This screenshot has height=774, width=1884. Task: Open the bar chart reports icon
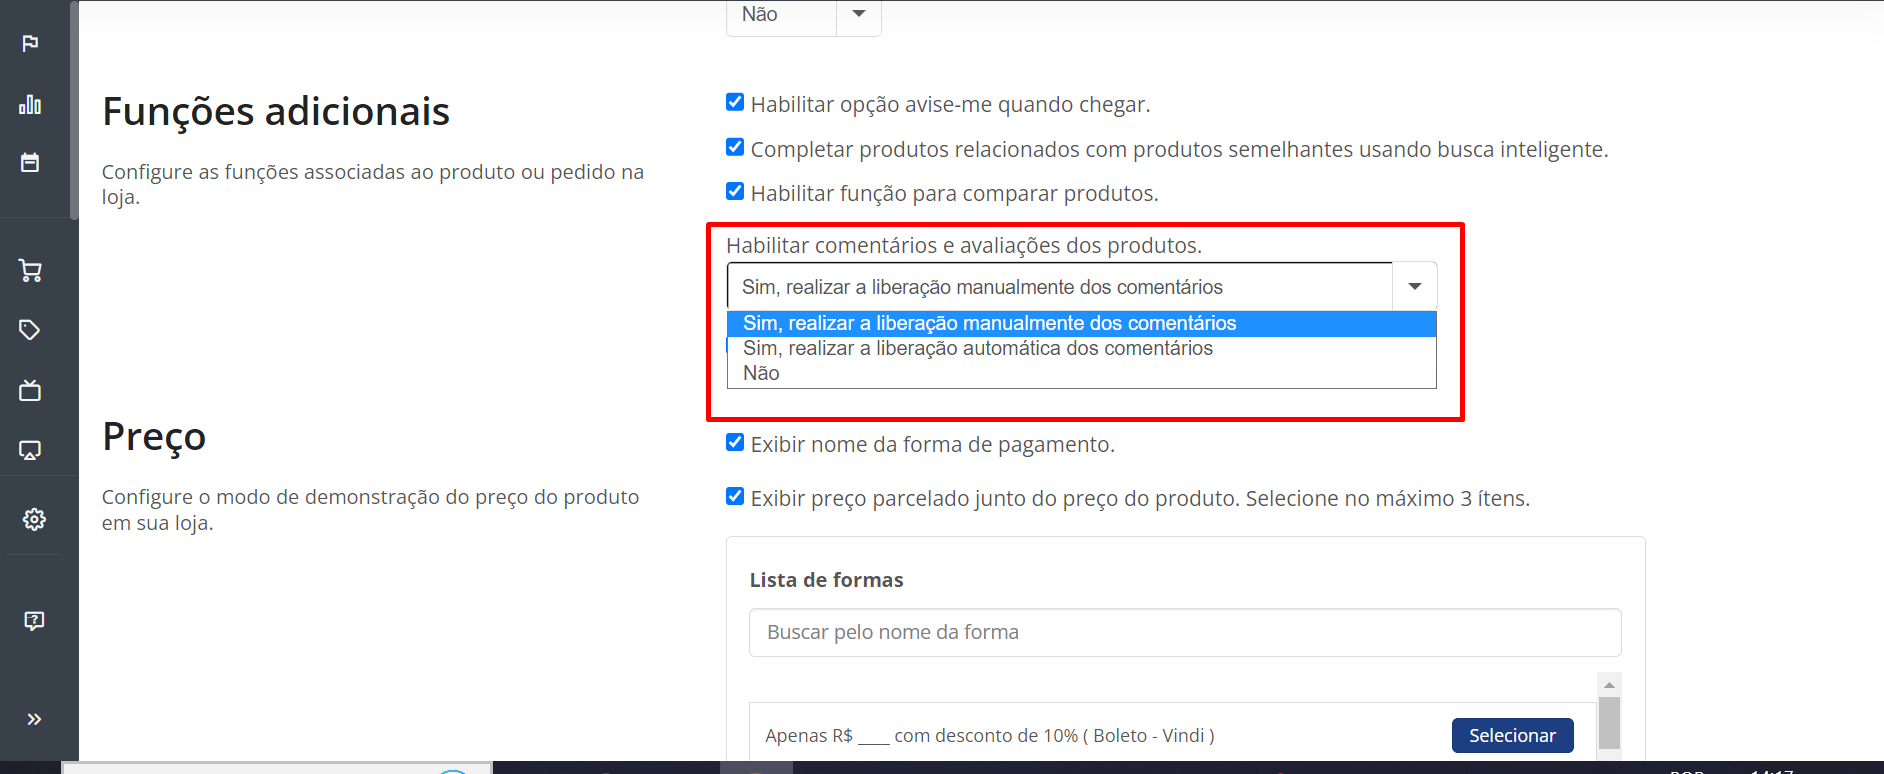click(x=30, y=104)
